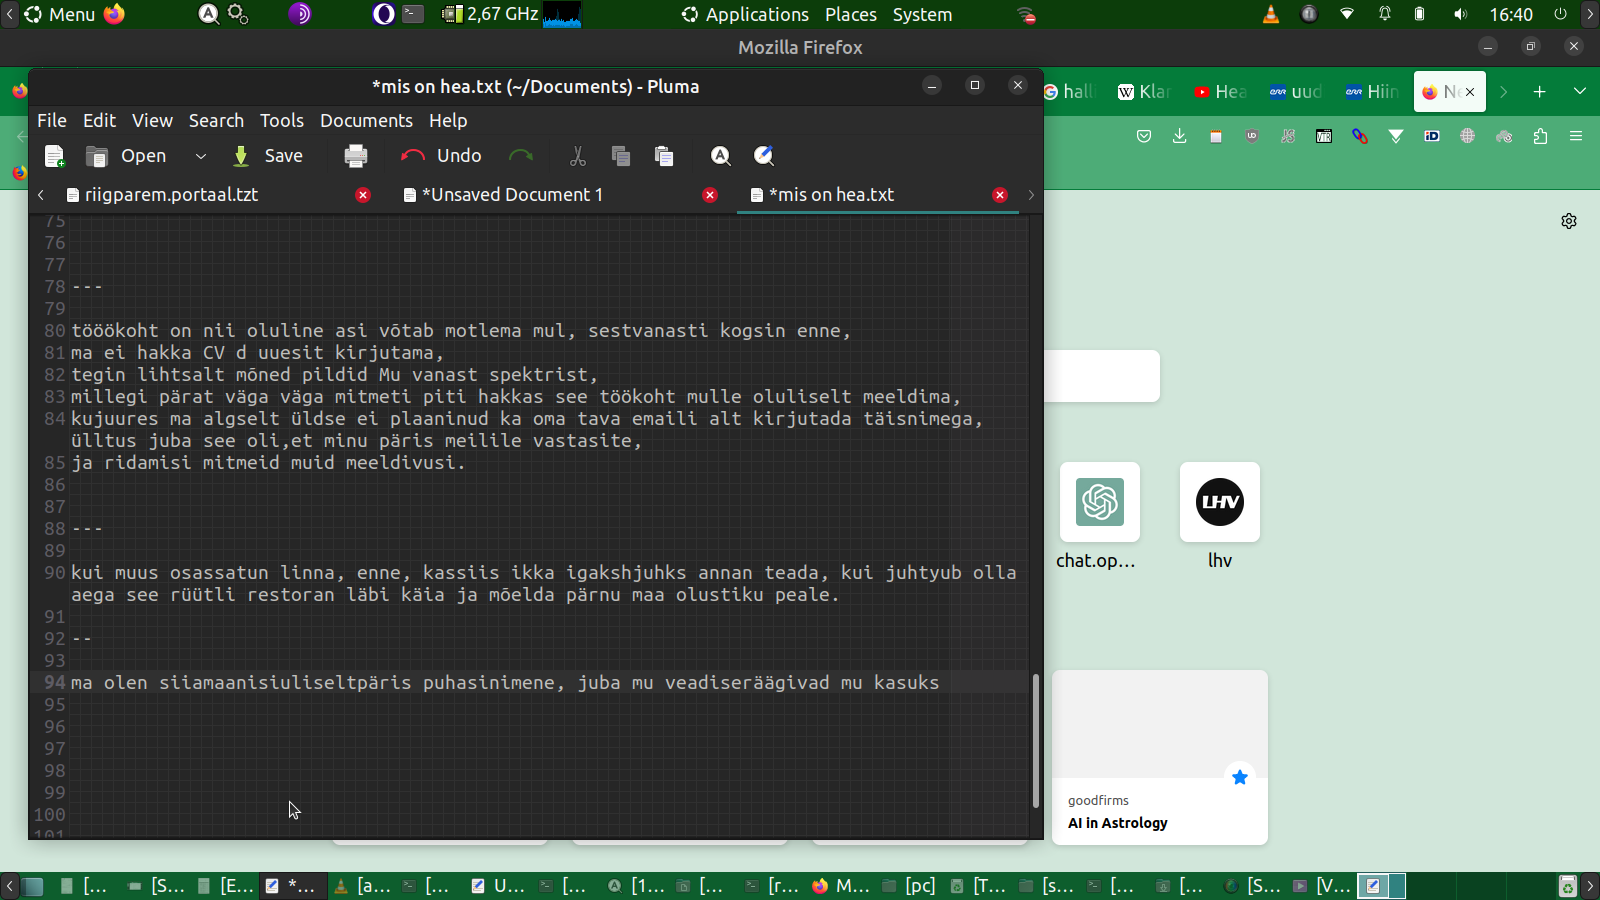Click the Save button
Viewport: 1600px width, 900px height.
coord(268,156)
